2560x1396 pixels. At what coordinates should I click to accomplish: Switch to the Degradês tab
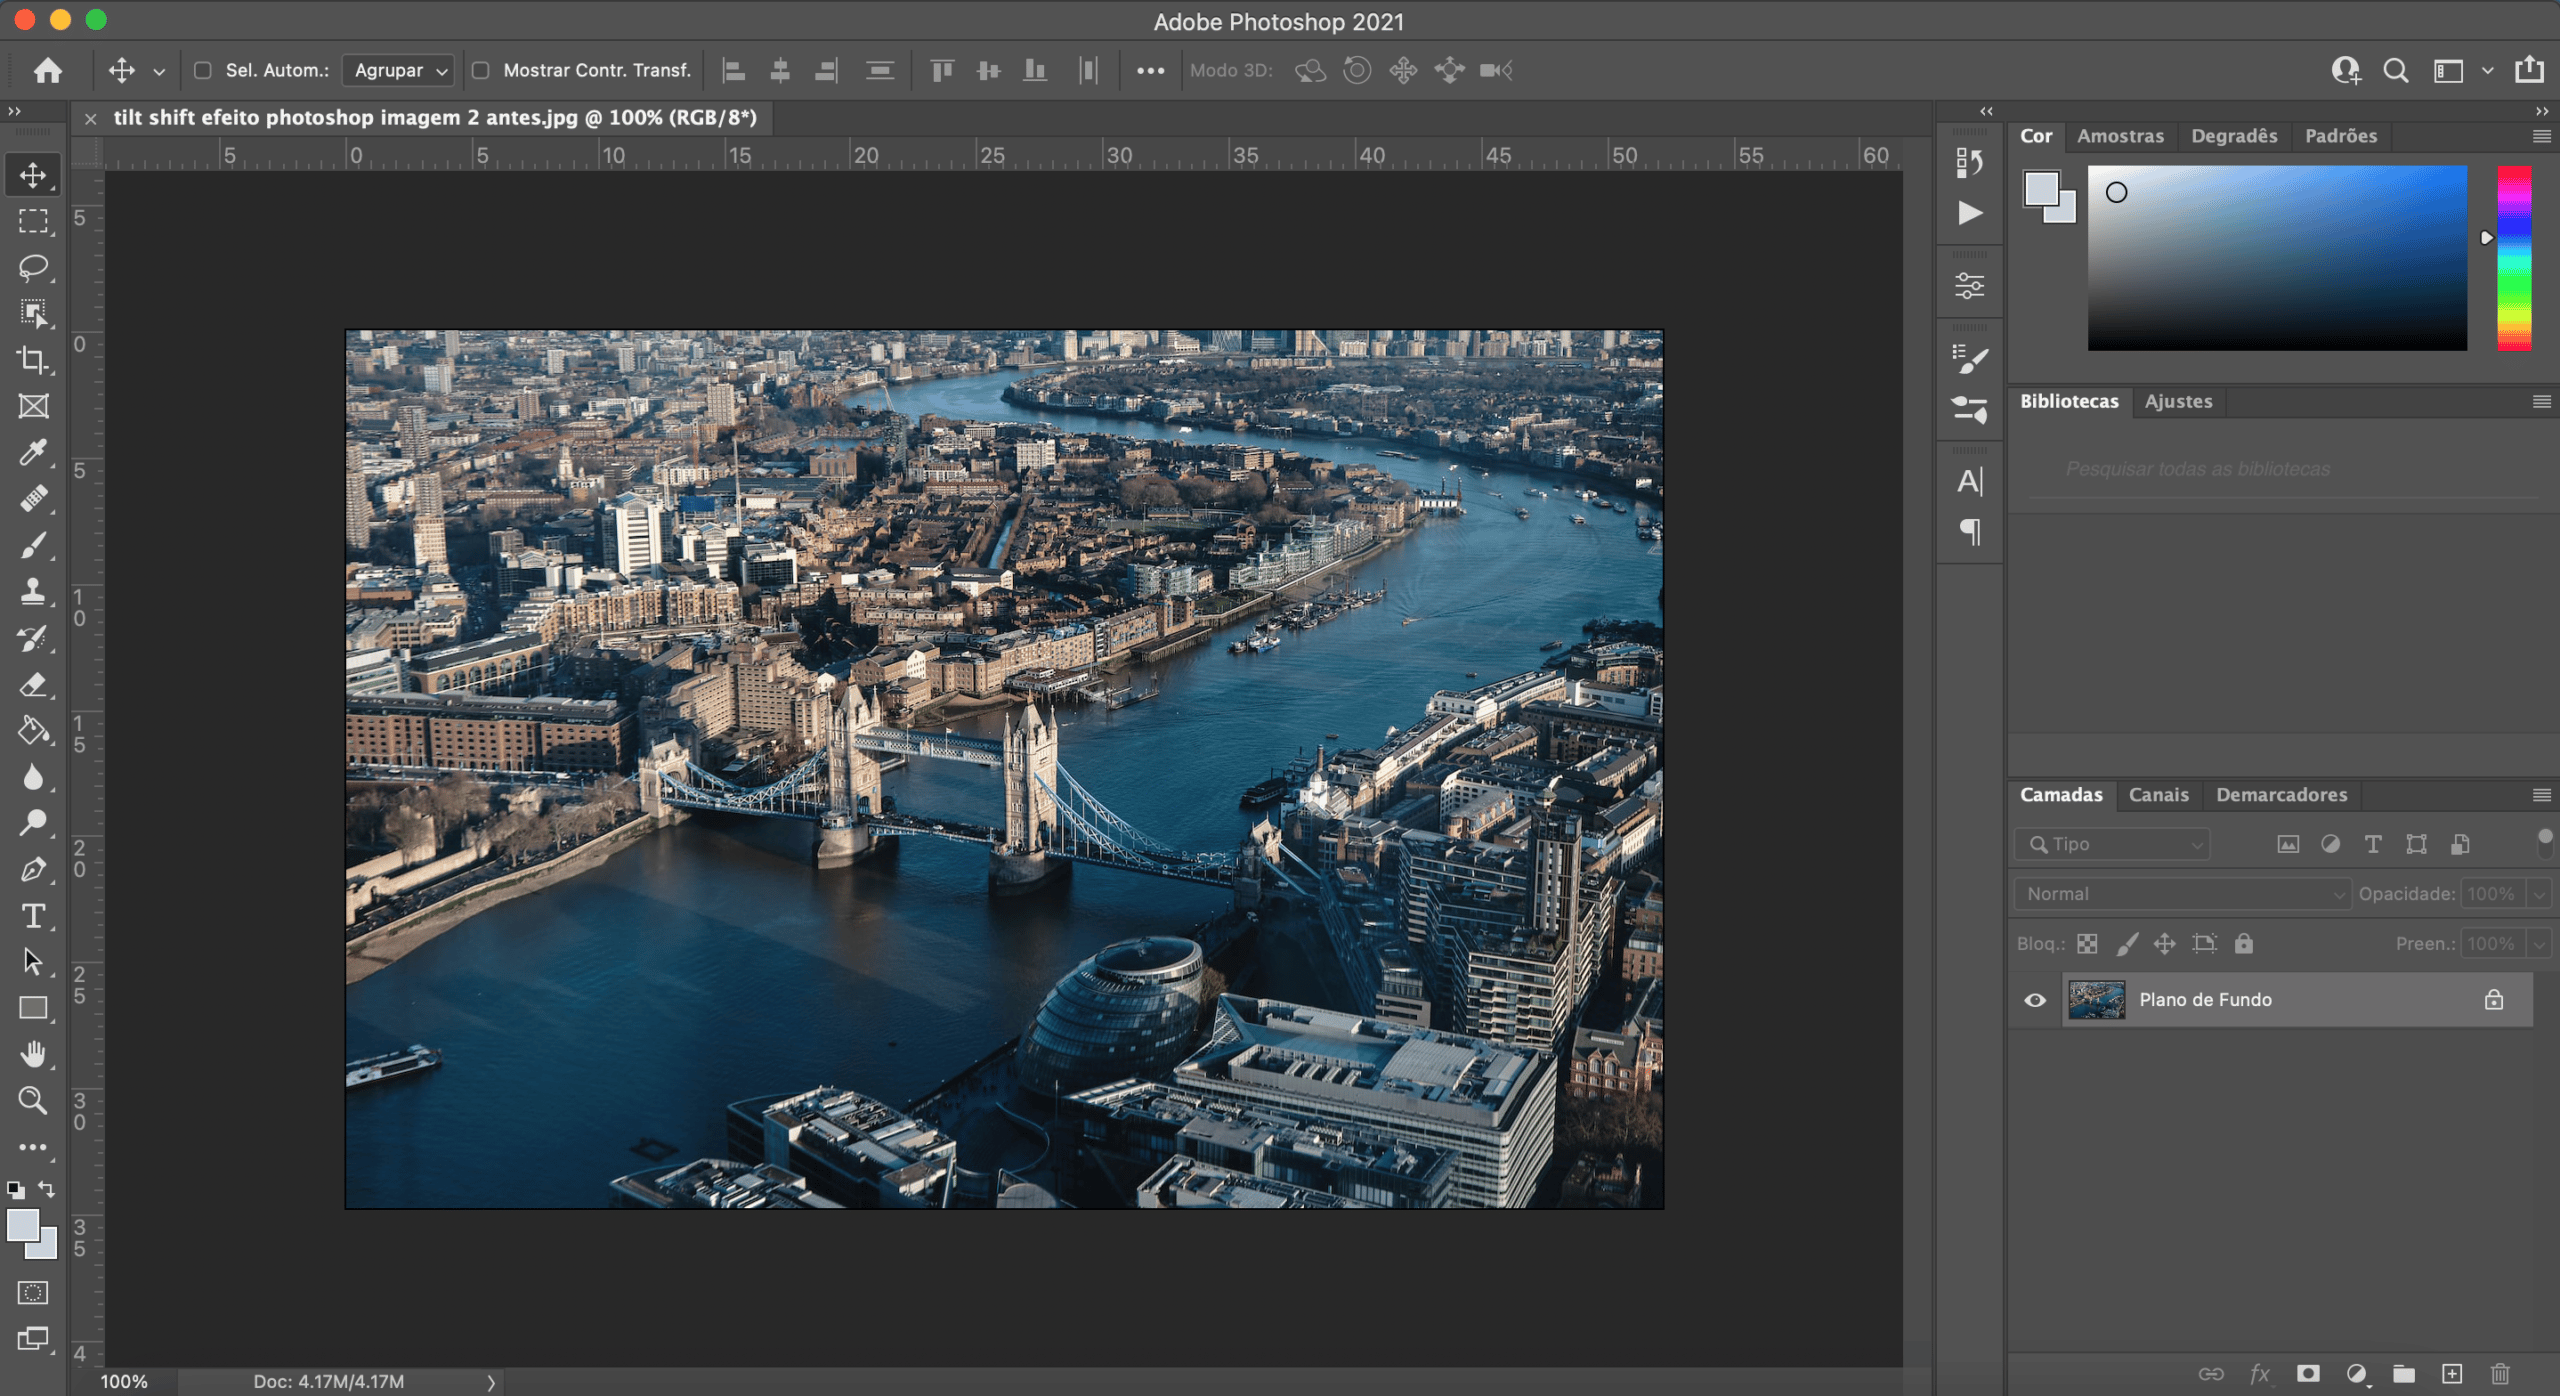pos(2234,136)
